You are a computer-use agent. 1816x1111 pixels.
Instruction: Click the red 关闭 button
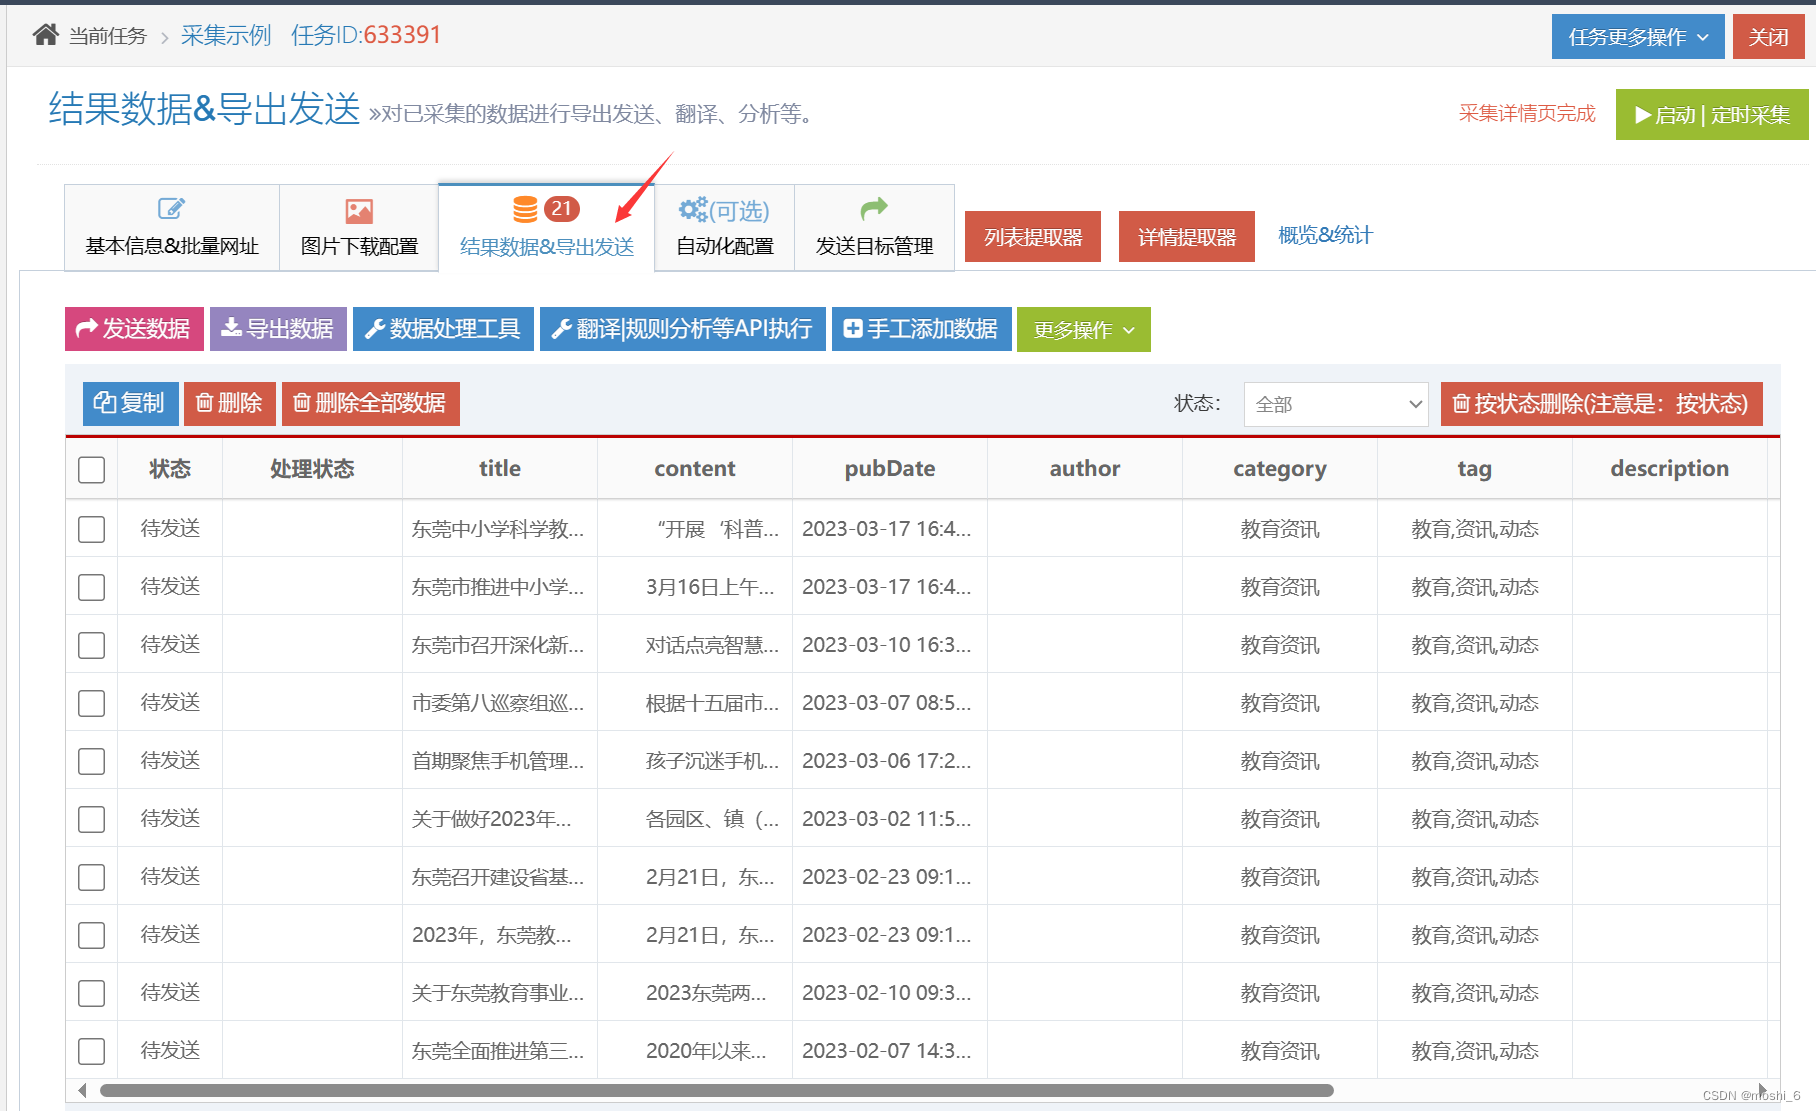coord(1768,37)
